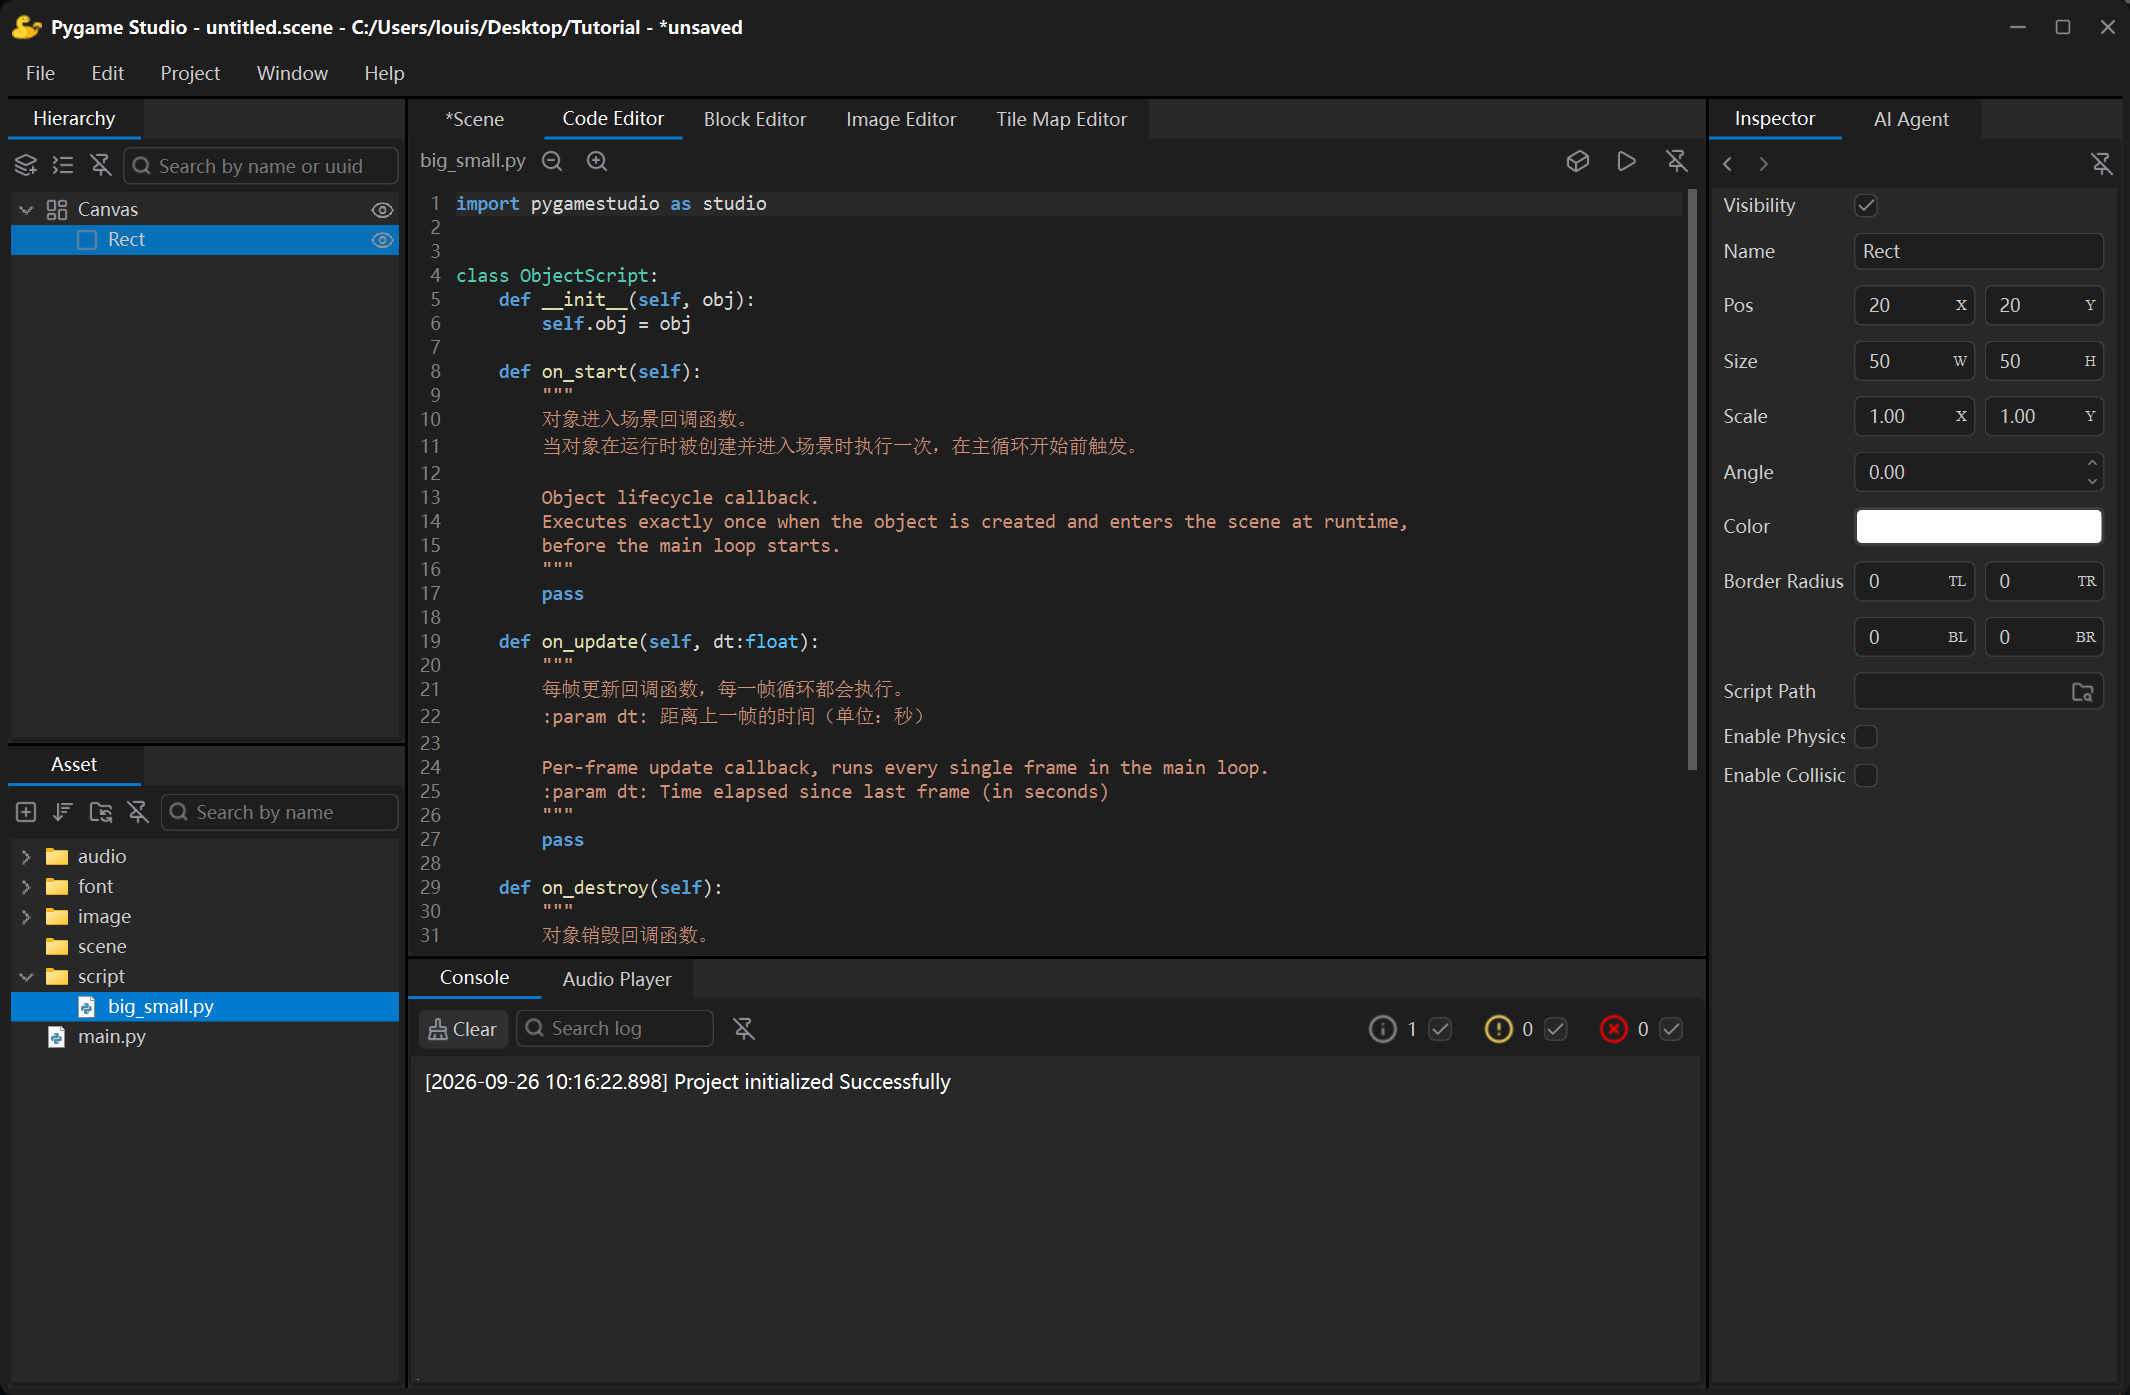Zoom out code editor text
The height and width of the screenshot is (1395, 2130).
552,161
